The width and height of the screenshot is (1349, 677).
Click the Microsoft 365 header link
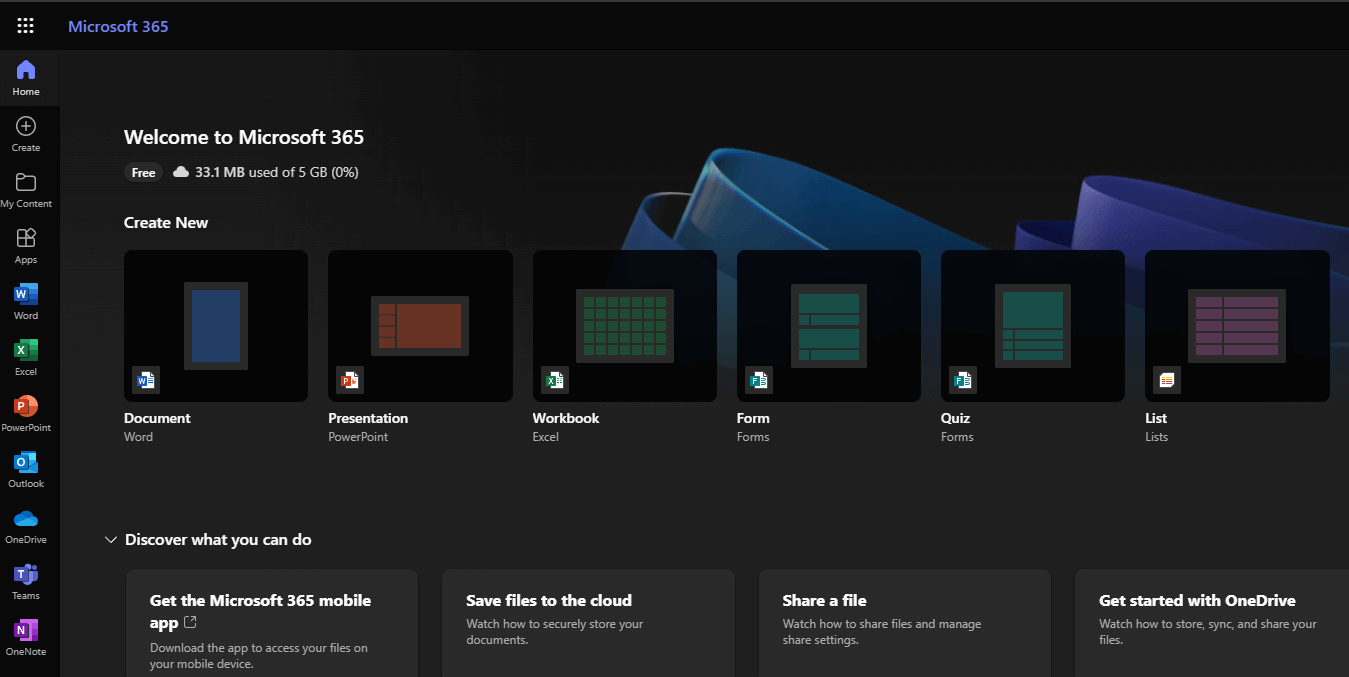pos(118,25)
